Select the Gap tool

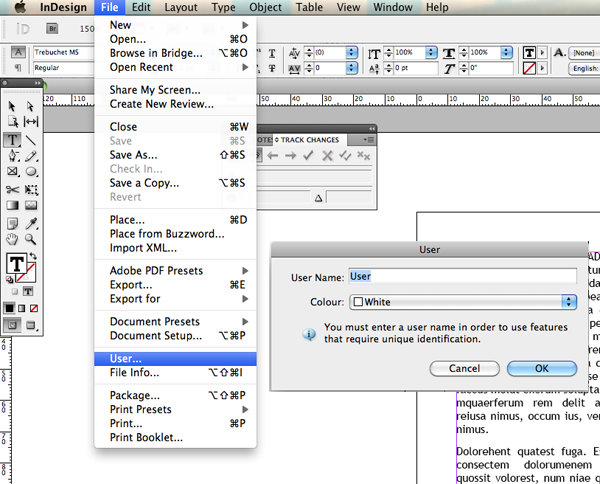pyautogui.click(x=31, y=122)
